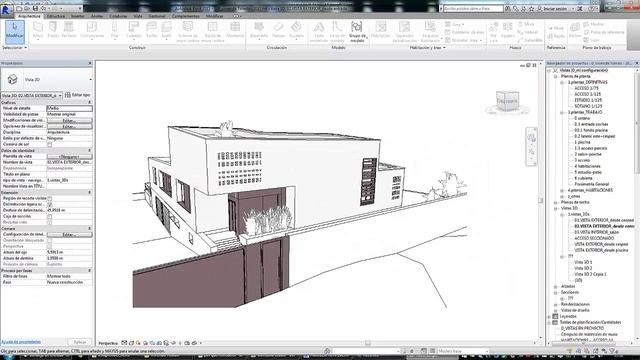Select the Cubierta roof tool

click(x=133, y=30)
